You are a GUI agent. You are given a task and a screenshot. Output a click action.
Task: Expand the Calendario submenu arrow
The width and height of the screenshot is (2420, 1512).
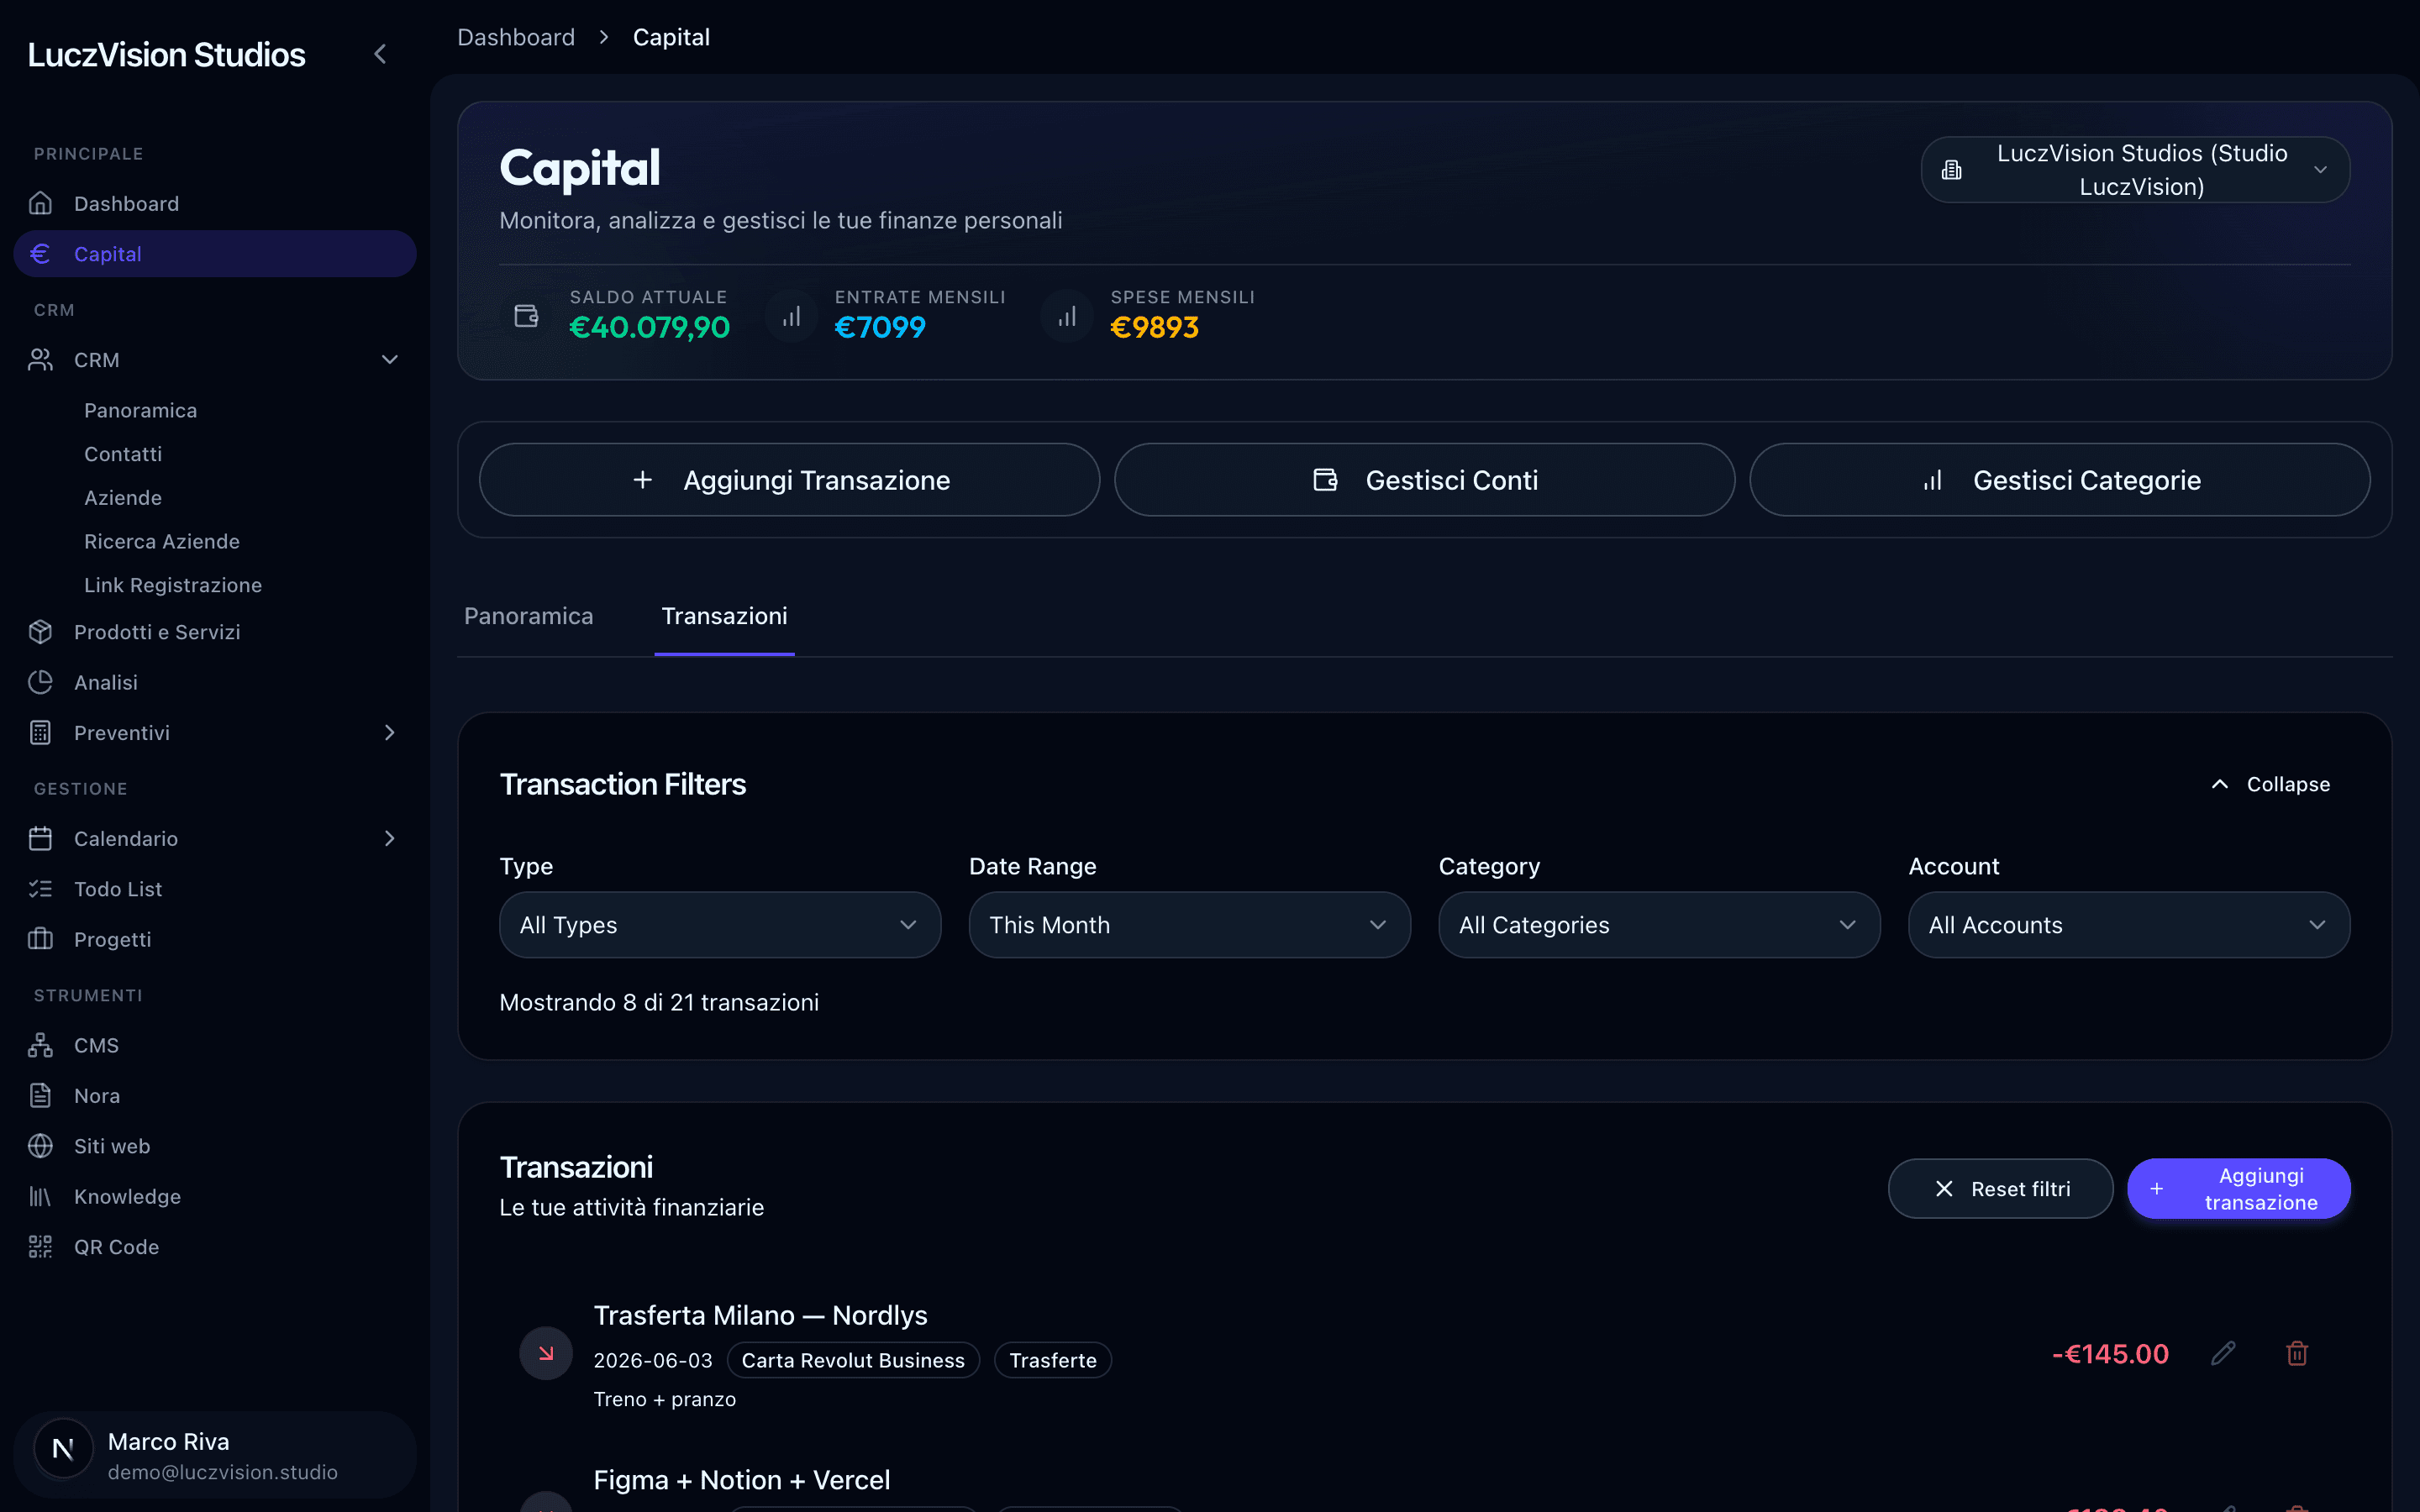click(x=390, y=838)
